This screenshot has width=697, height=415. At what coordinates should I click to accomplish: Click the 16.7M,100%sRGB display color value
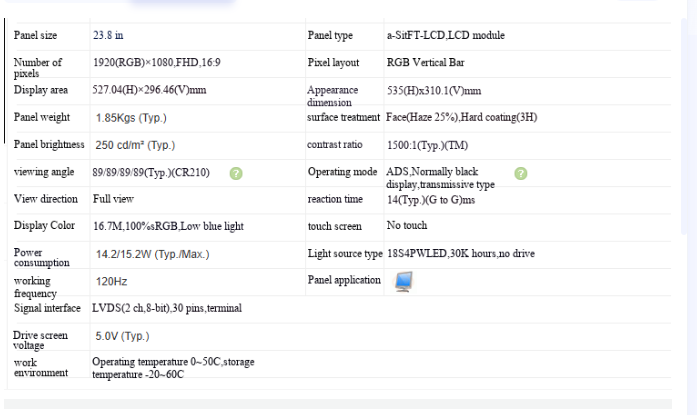tap(168, 226)
